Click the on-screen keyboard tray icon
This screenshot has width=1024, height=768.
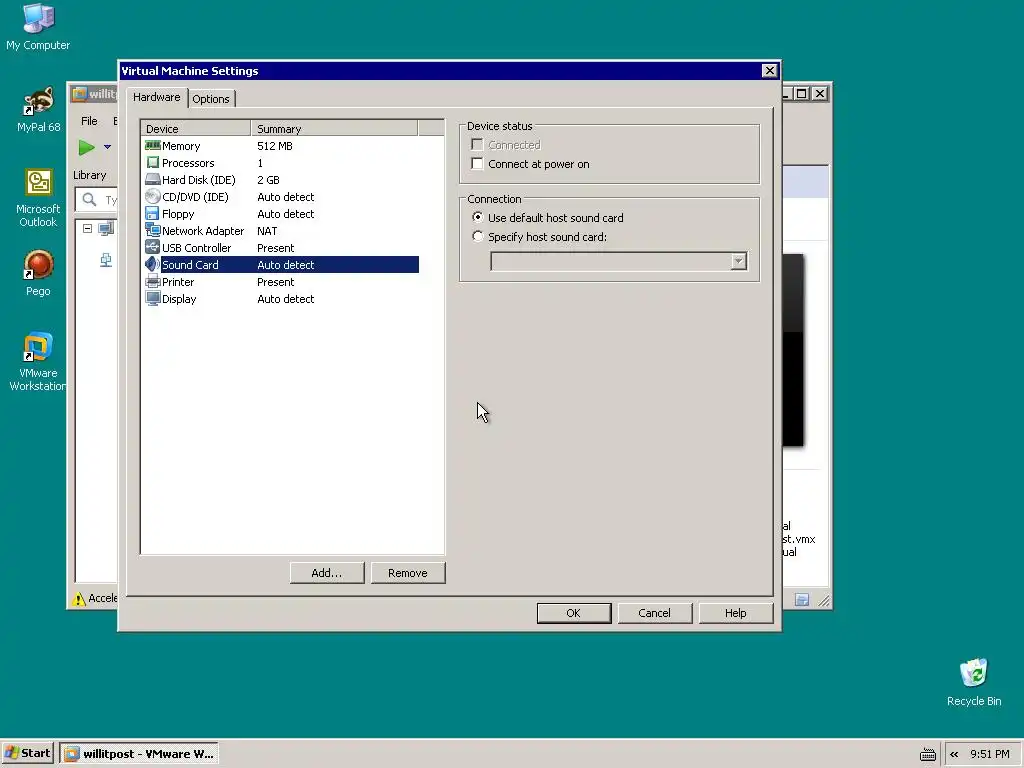point(927,754)
